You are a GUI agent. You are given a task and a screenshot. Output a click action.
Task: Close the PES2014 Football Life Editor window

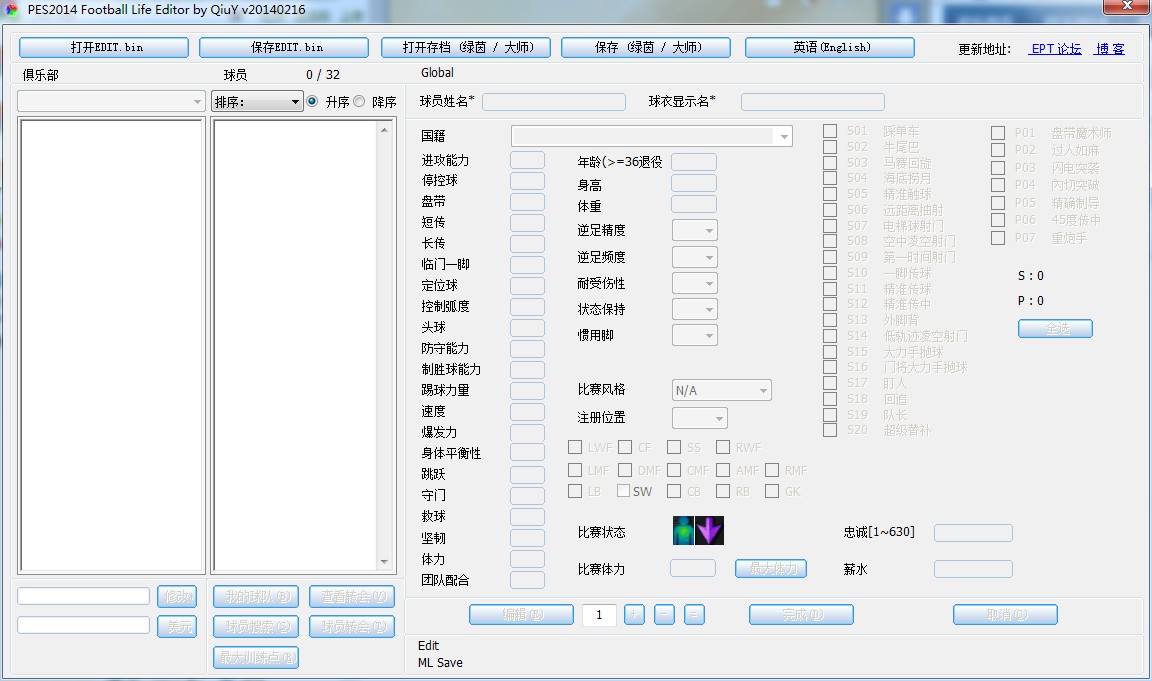1126,6
